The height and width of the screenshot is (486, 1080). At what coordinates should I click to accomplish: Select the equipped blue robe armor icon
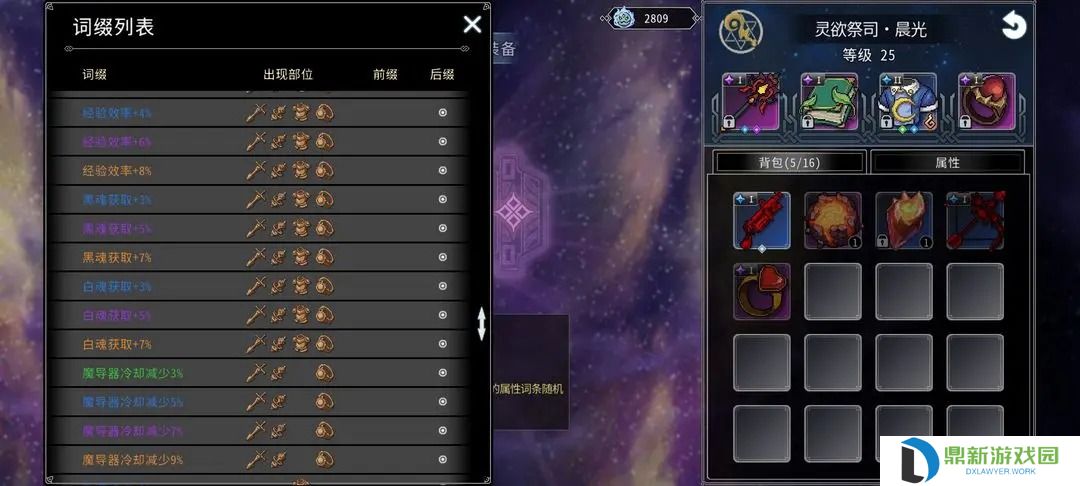tap(908, 102)
